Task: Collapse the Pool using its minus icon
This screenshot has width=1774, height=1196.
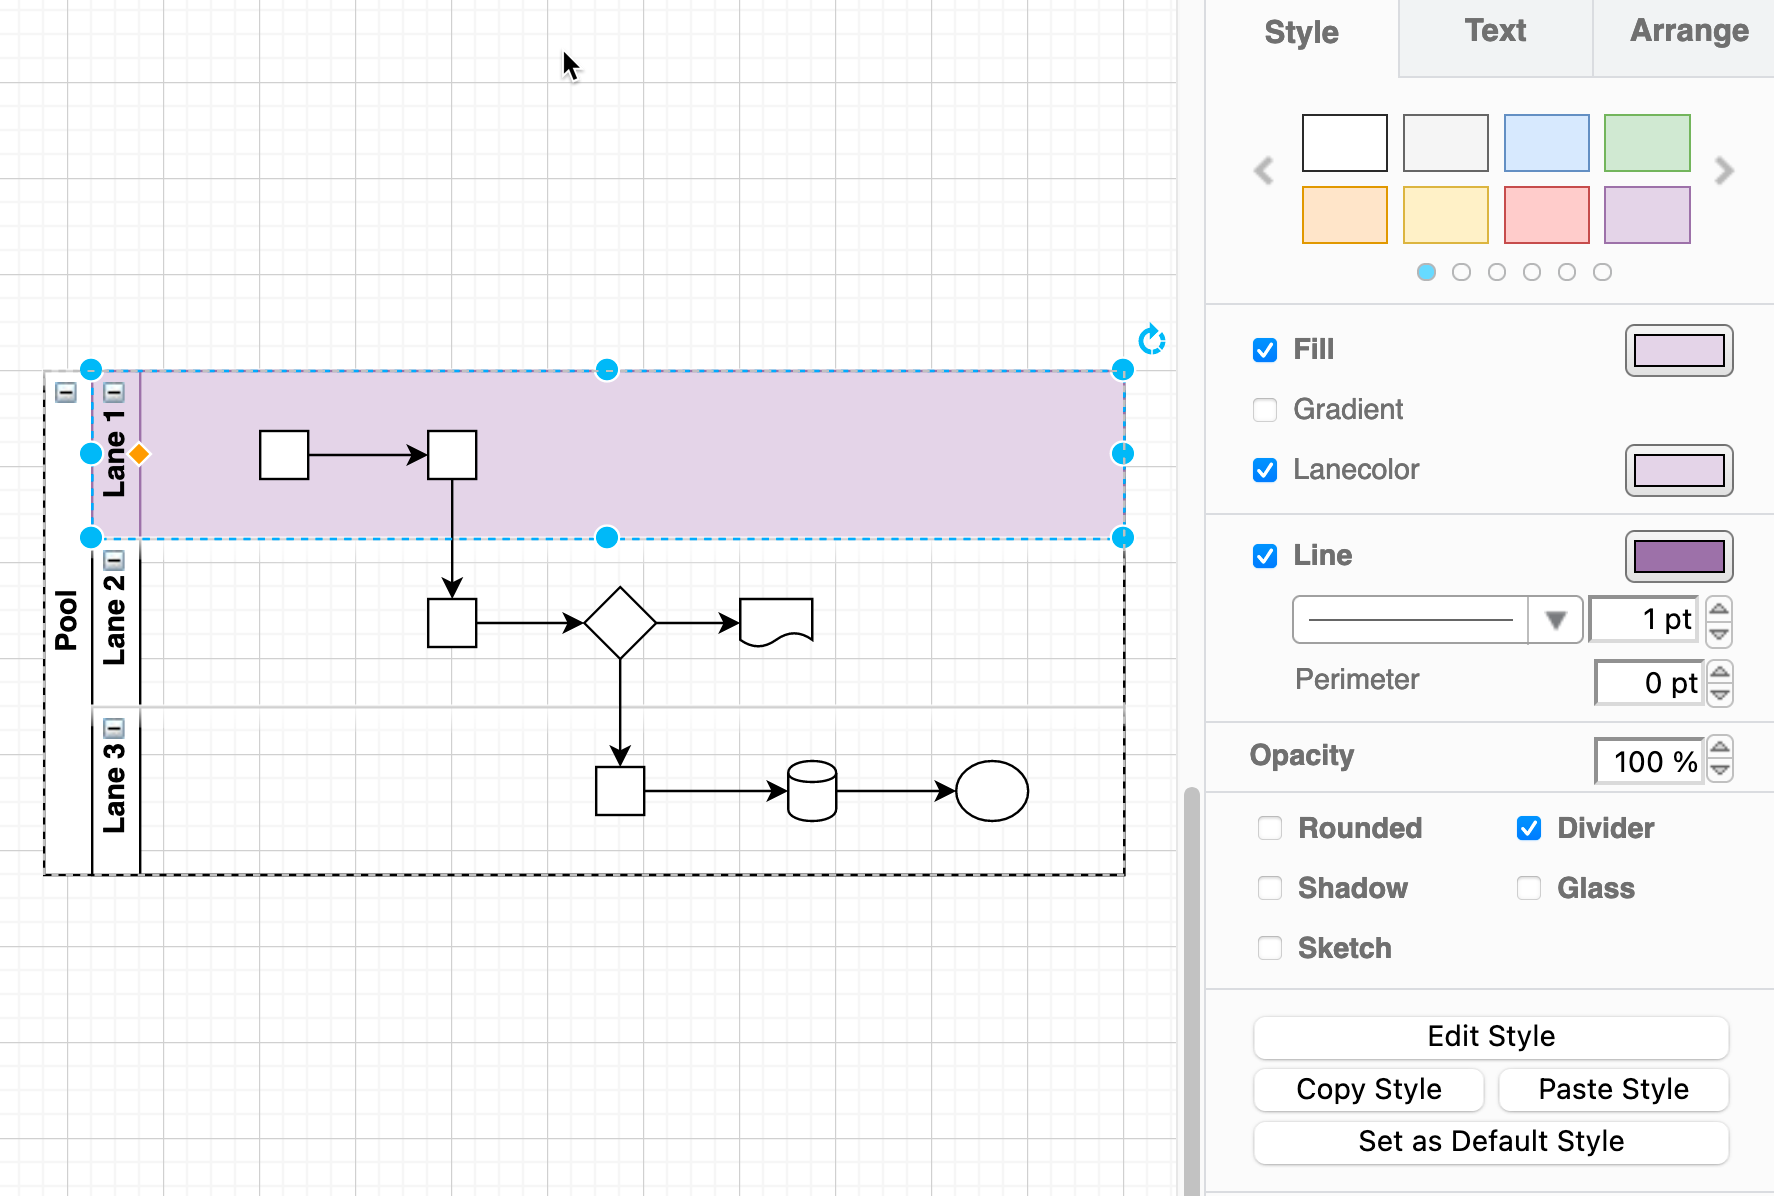Action: [x=66, y=393]
